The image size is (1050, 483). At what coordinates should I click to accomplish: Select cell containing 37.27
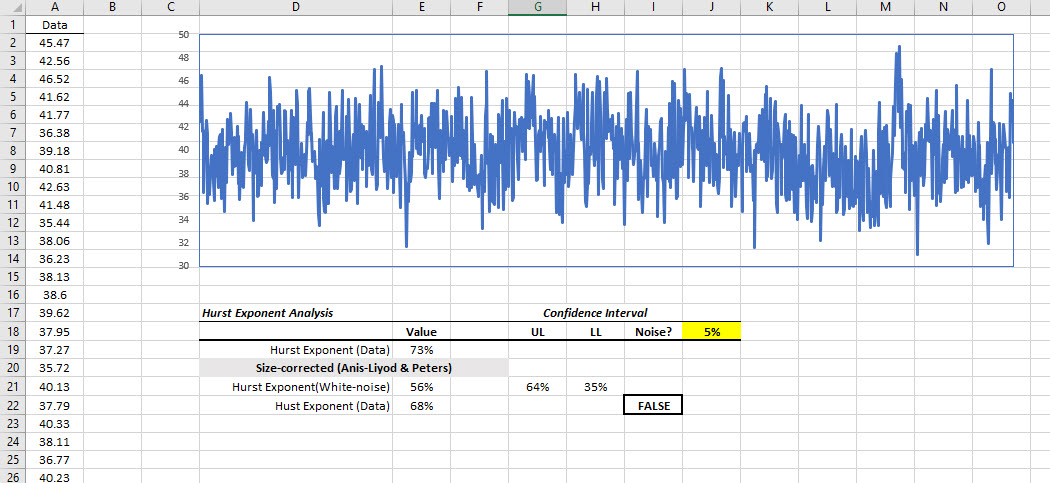(54, 350)
